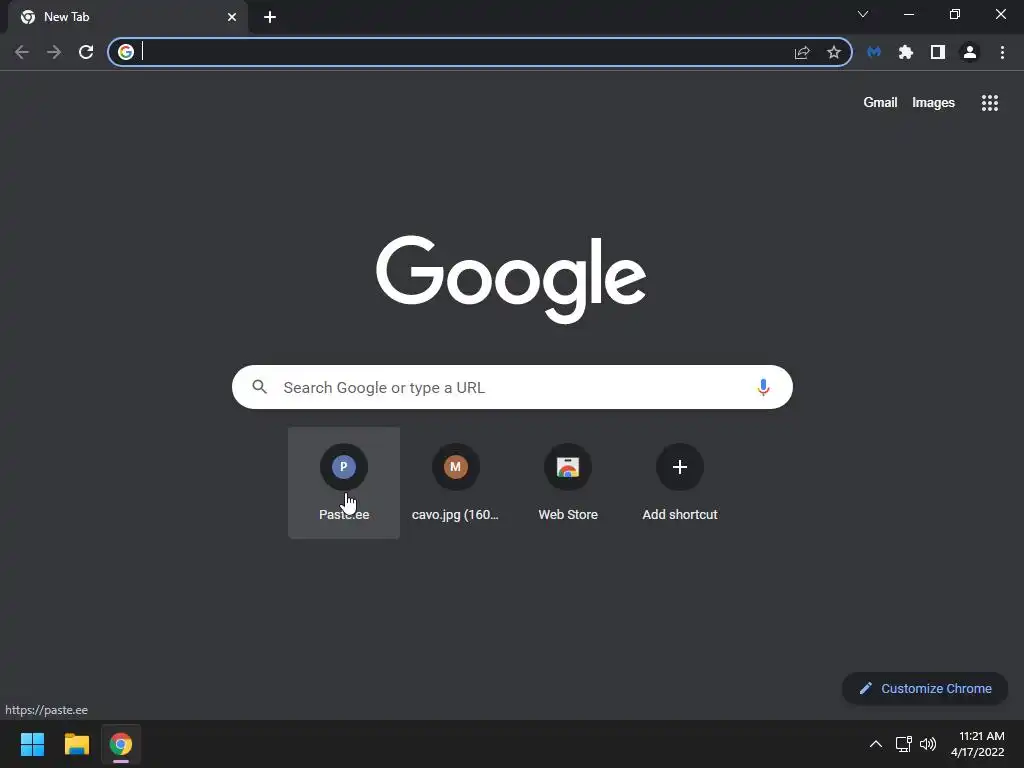Click the magnifier icon in search box
Image resolution: width=1024 pixels, height=768 pixels.
pyautogui.click(x=259, y=387)
